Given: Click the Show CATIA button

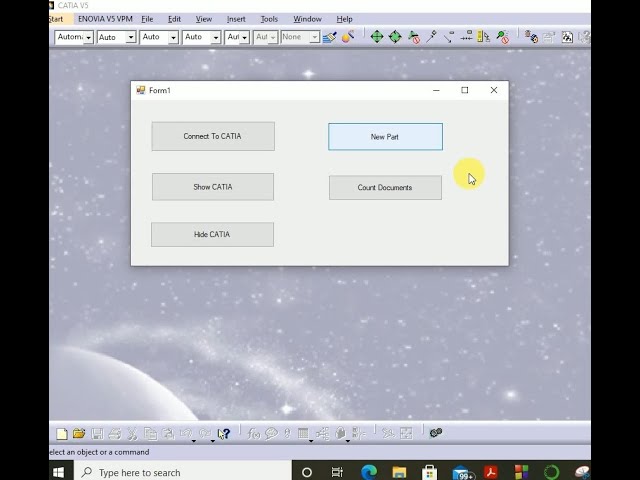Looking at the screenshot, I should [x=213, y=187].
